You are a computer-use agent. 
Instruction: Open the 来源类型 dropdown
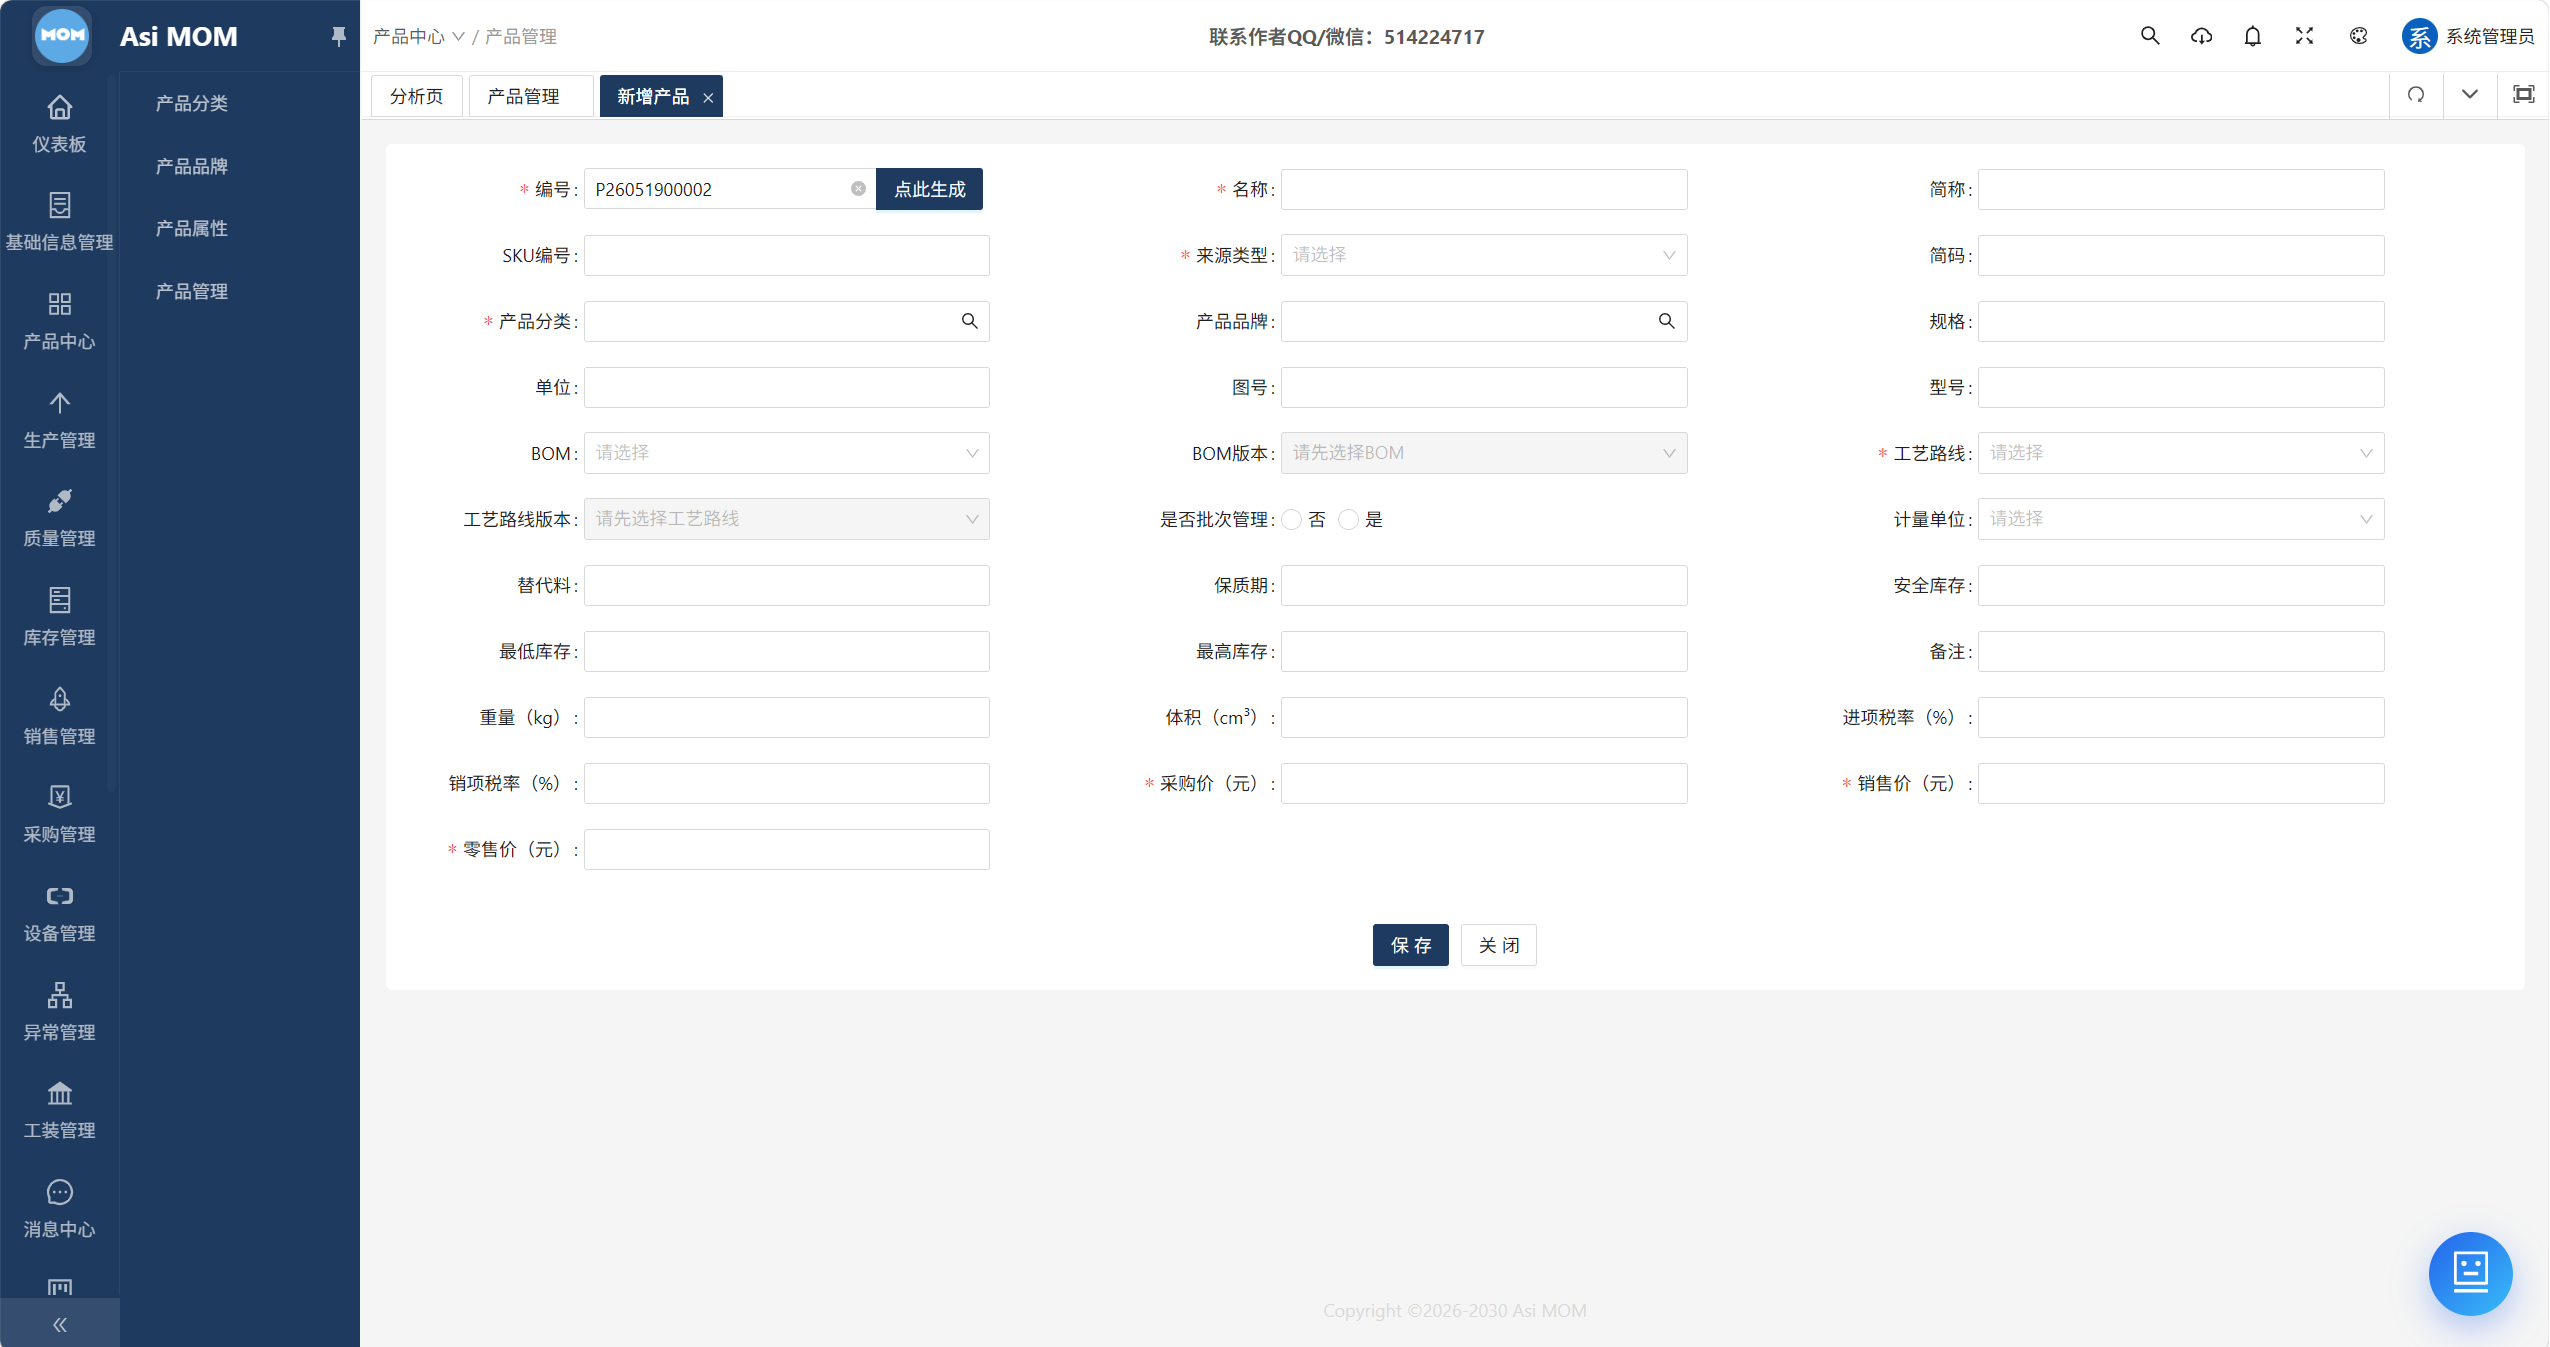point(1483,255)
